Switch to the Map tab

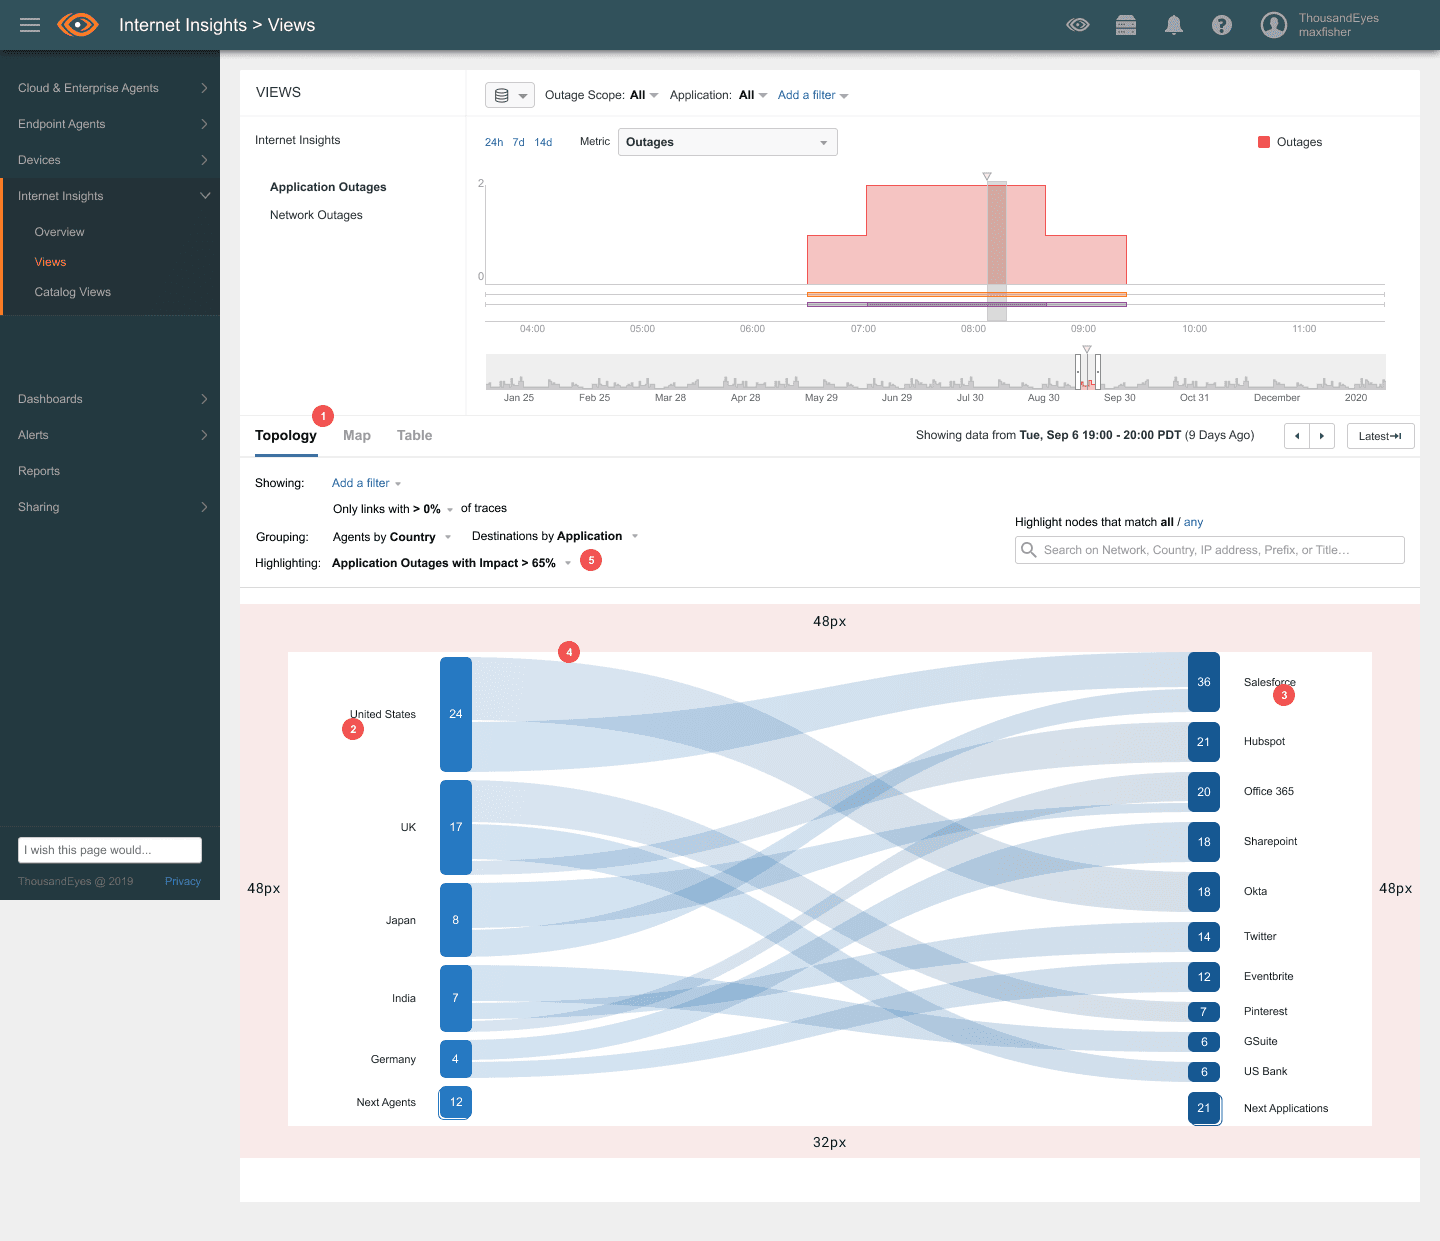356,435
